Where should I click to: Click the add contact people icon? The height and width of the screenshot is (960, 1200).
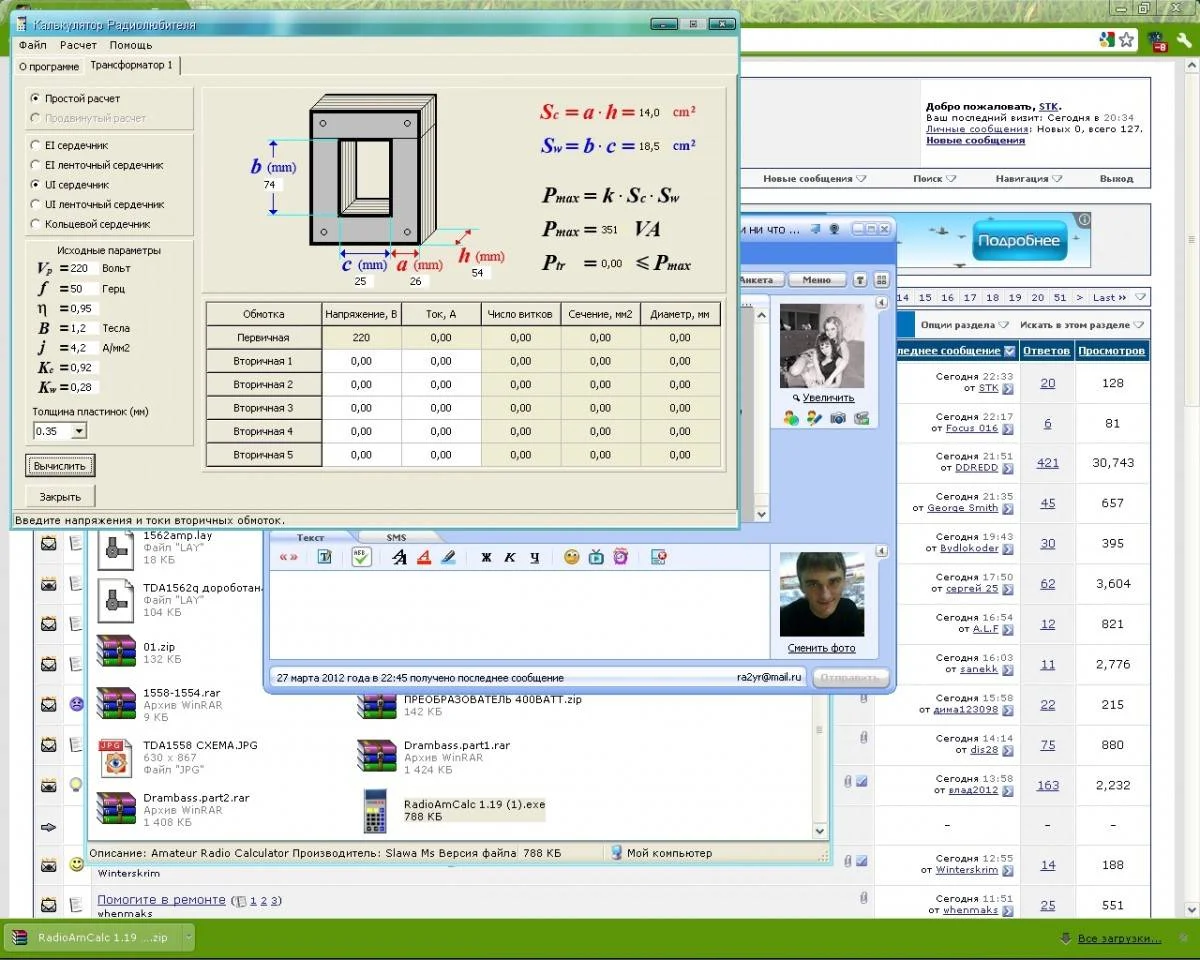point(791,417)
